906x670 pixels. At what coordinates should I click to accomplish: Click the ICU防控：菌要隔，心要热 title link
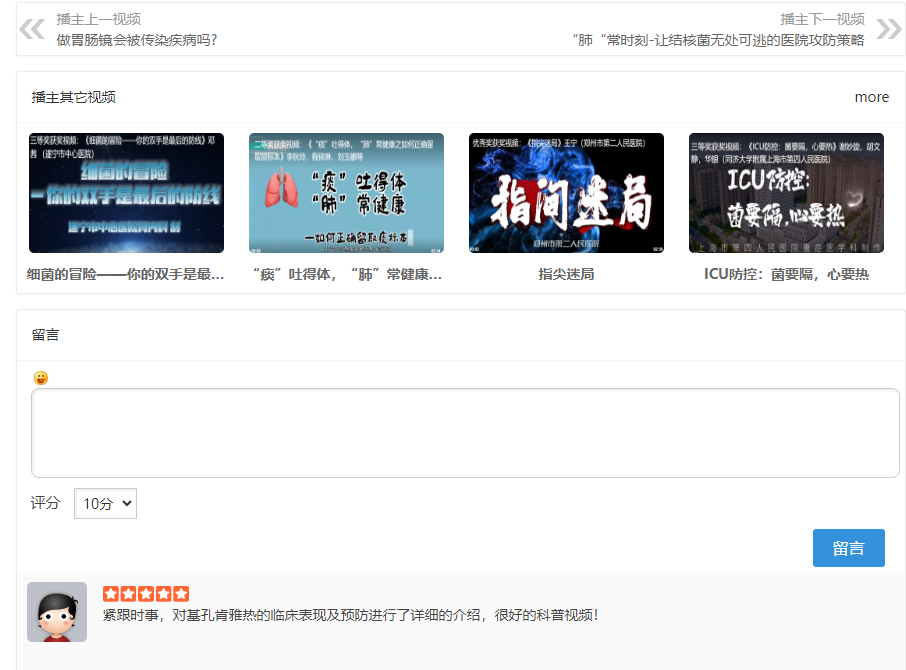click(x=786, y=274)
